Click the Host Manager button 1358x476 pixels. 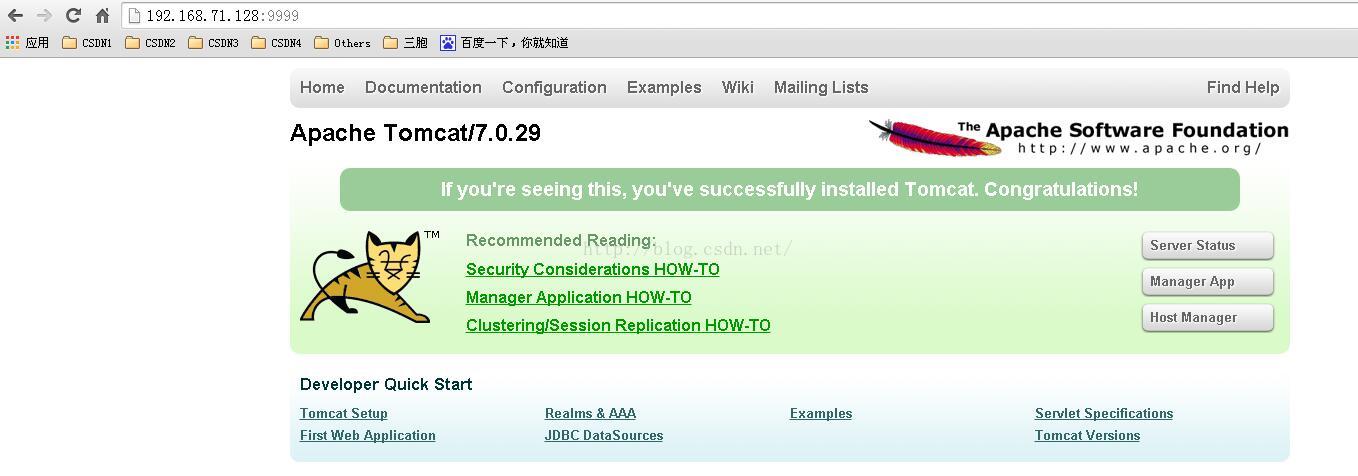coord(1208,317)
